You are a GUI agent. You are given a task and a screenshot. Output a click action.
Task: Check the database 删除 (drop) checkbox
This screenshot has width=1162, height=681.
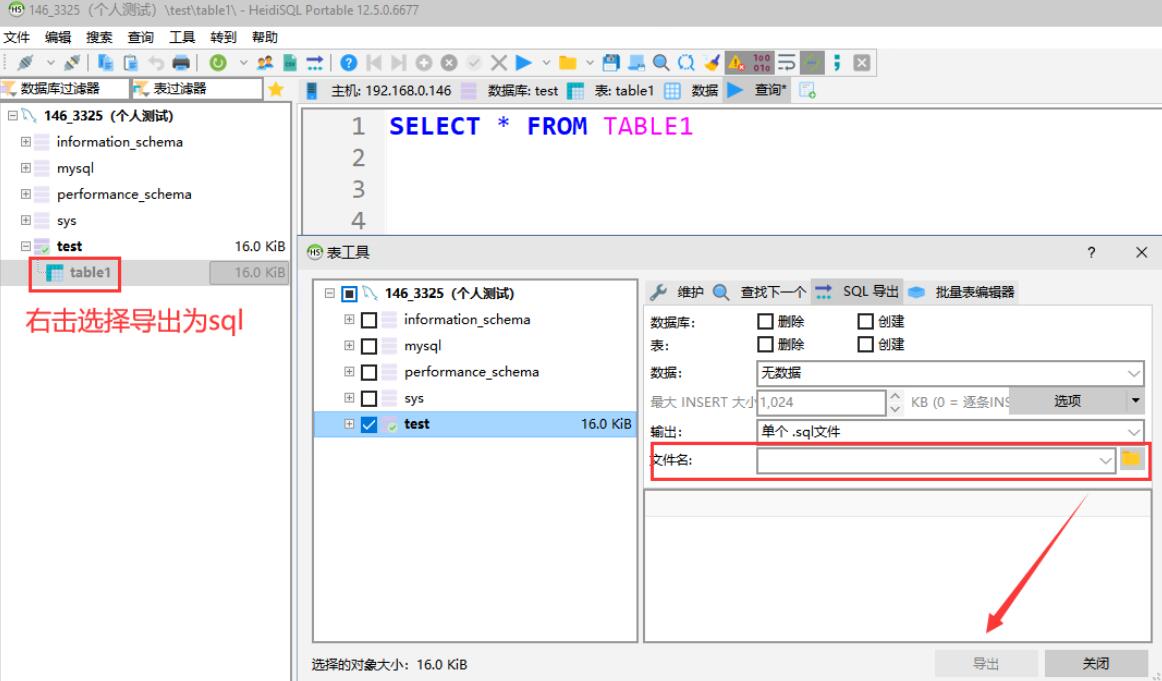[765, 322]
